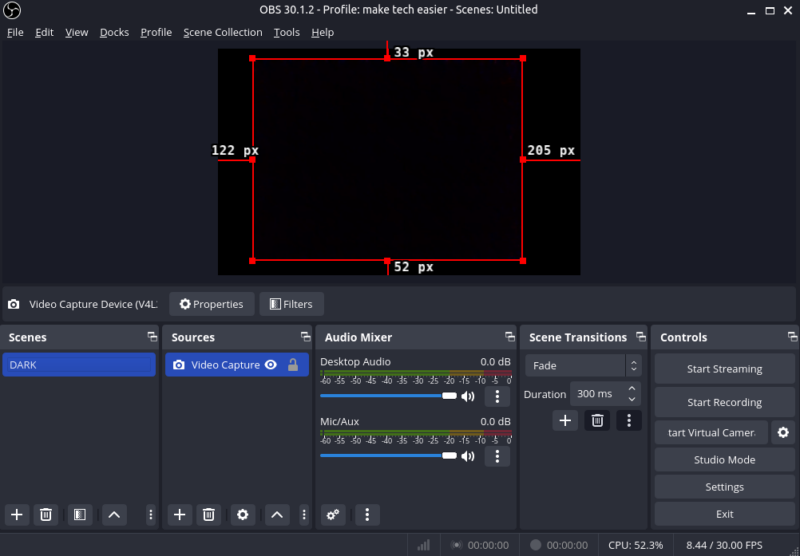The height and width of the screenshot is (556, 800).
Task: Adjust the Desktop Audio volume slider
Action: pyautogui.click(x=389, y=396)
